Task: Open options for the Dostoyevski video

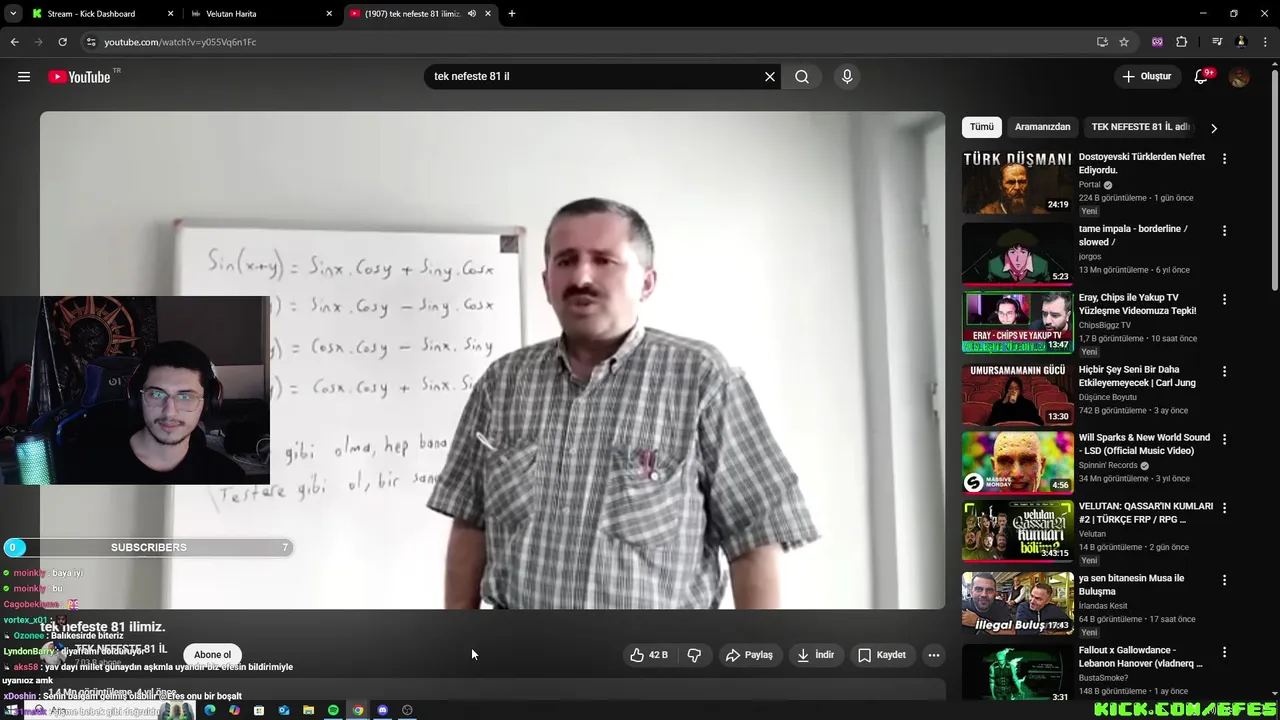Action: [x=1224, y=159]
